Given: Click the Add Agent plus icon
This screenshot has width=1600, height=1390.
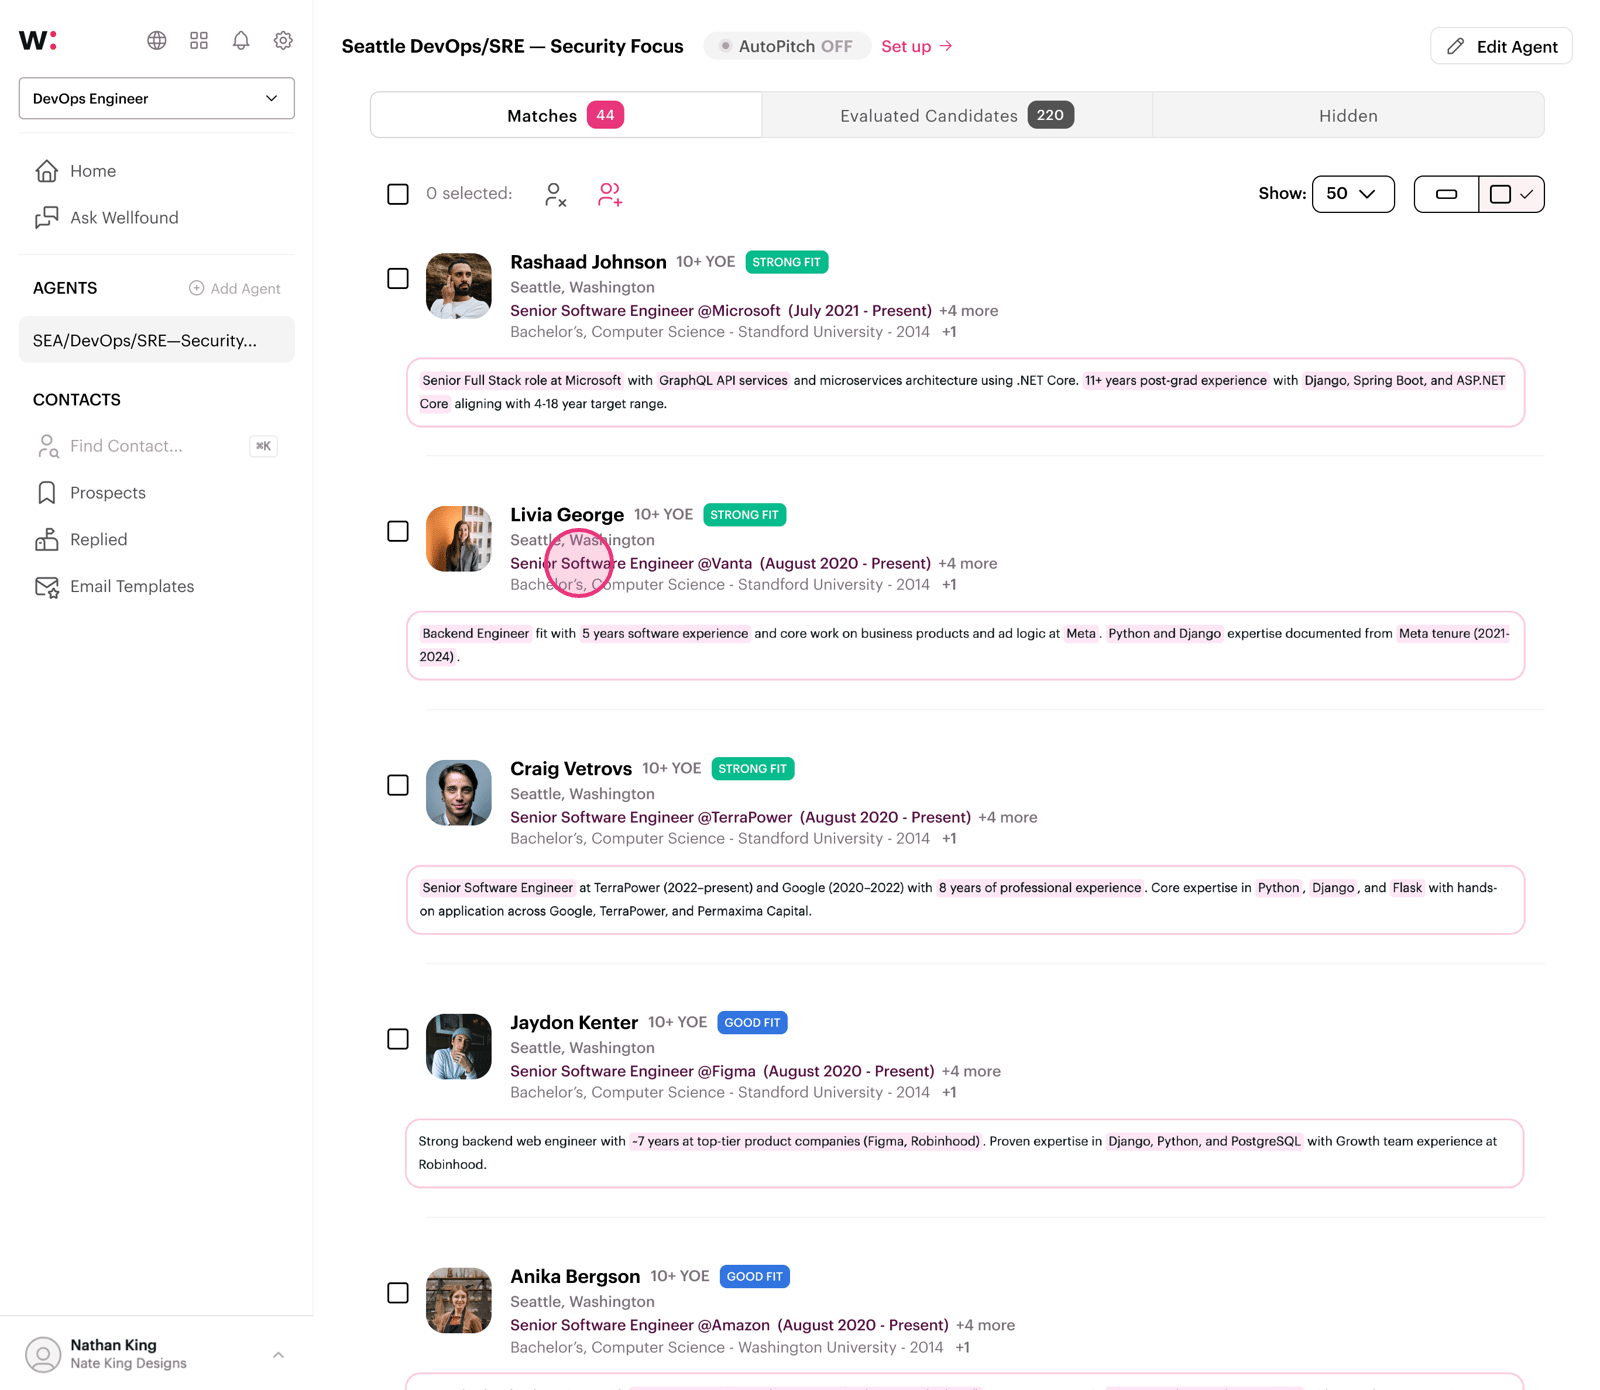Looking at the screenshot, I should [x=196, y=288].
